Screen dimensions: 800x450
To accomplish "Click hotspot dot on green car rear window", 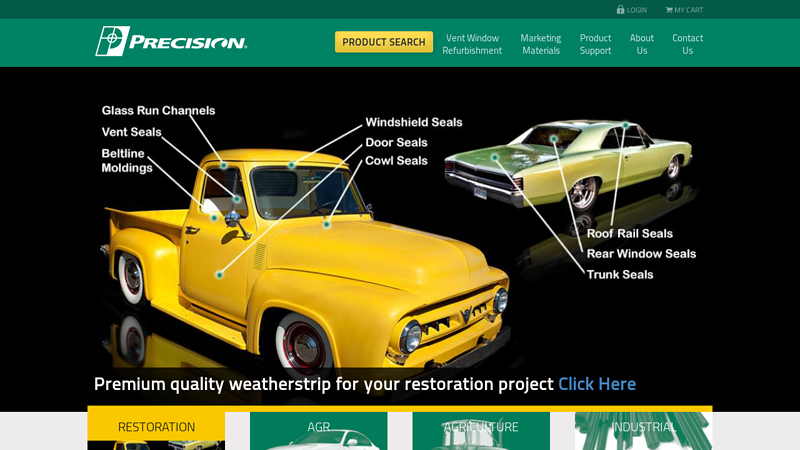I will tap(554, 139).
